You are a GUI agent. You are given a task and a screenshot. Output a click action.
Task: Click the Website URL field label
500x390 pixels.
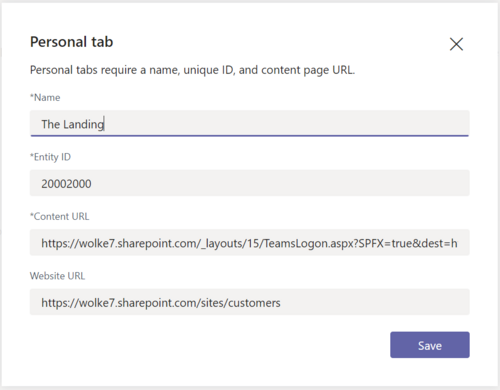pyautogui.click(x=57, y=276)
